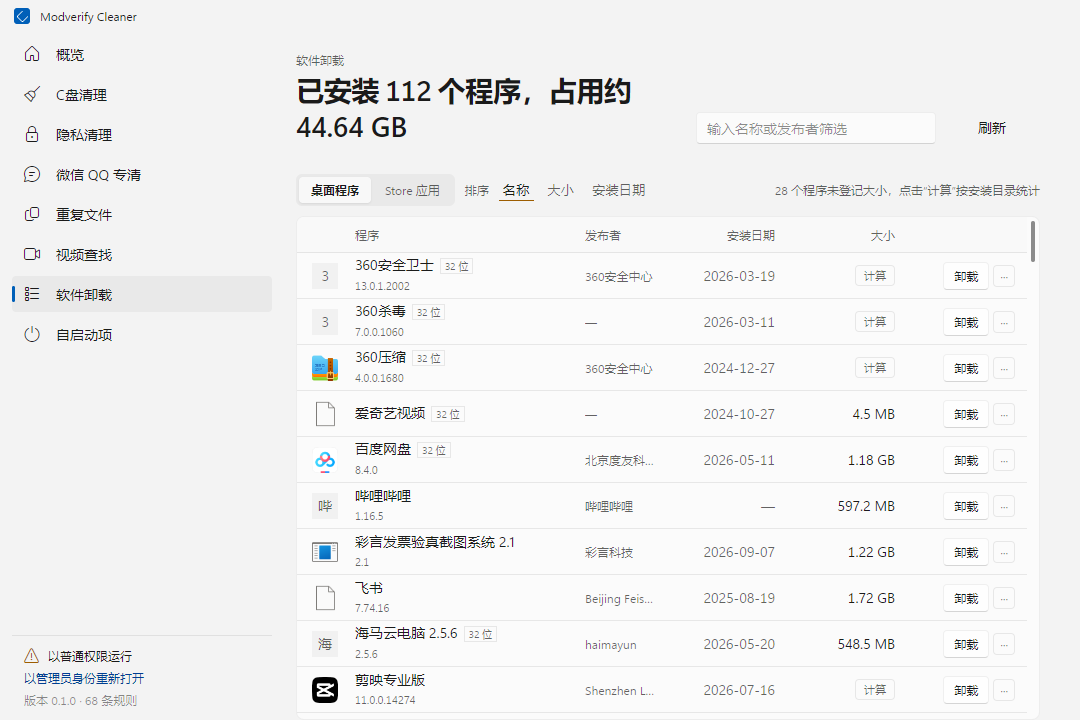Uninstall 360安全卫士 with its 卸载 button
Viewport: 1080px width, 720px height.
(x=966, y=276)
